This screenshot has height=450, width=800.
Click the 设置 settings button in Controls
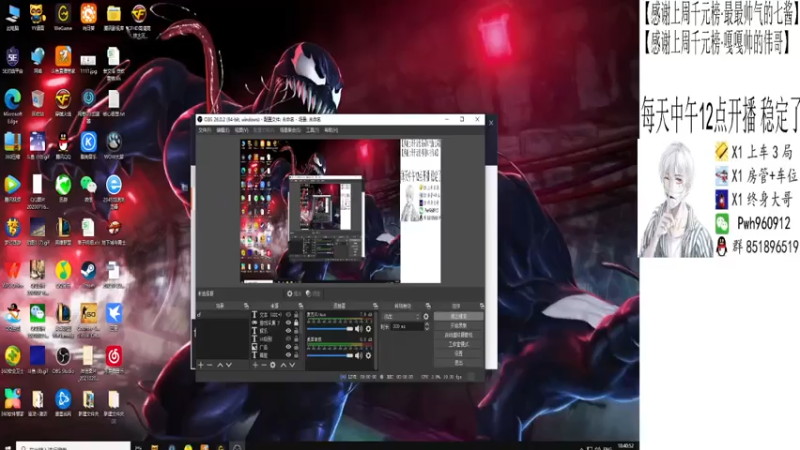click(459, 354)
